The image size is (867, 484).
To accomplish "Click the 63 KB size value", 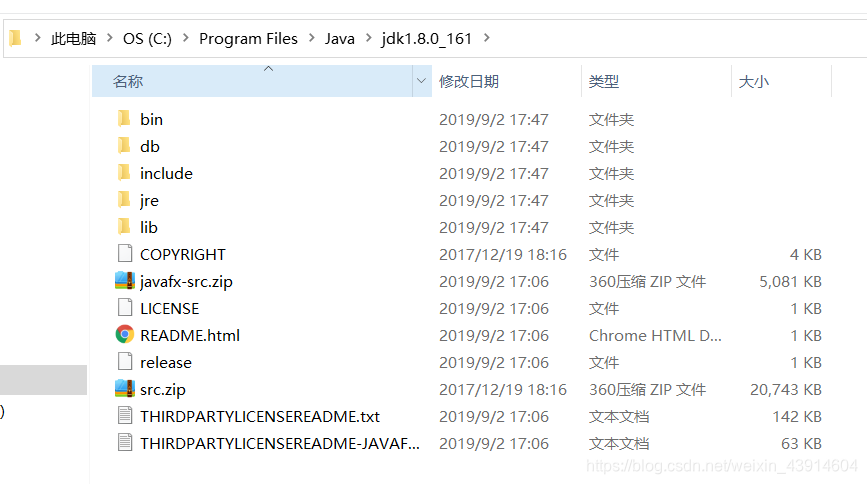I will pos(801,444).
